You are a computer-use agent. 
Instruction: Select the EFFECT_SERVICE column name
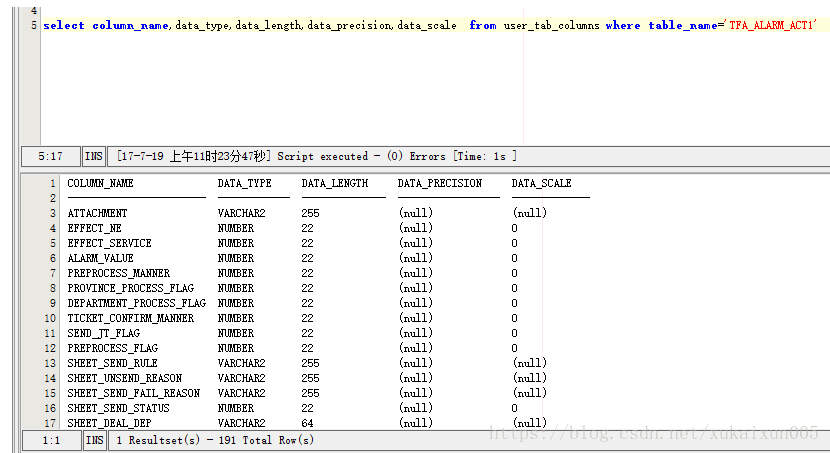click(109, 243)
